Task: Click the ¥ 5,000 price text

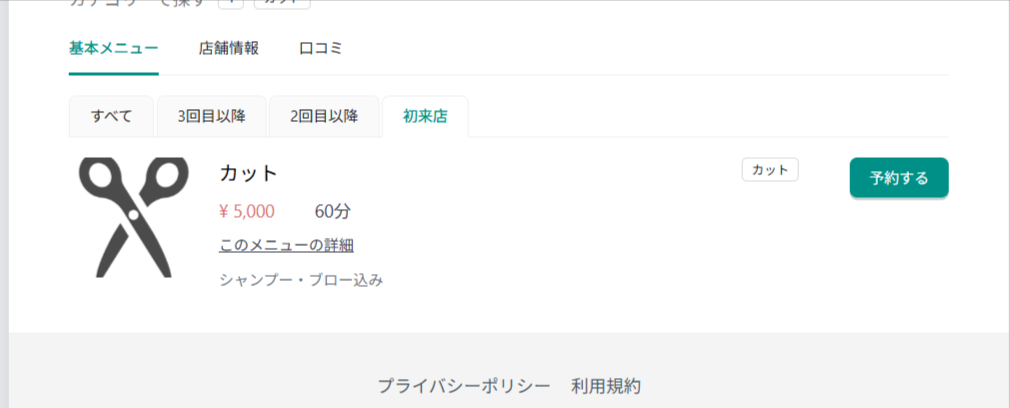Action: pos(246,211)
